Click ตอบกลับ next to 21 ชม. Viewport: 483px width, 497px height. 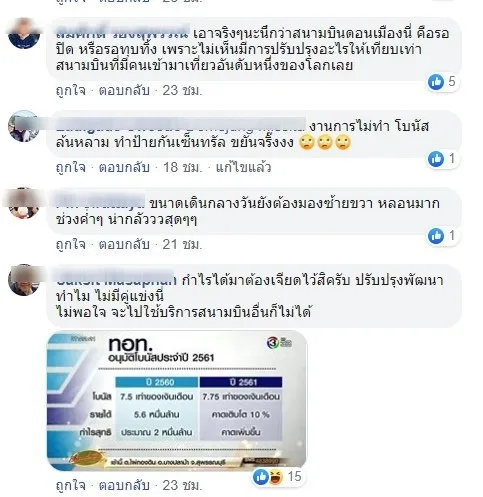pyautogui.click(x=124, y=245)
